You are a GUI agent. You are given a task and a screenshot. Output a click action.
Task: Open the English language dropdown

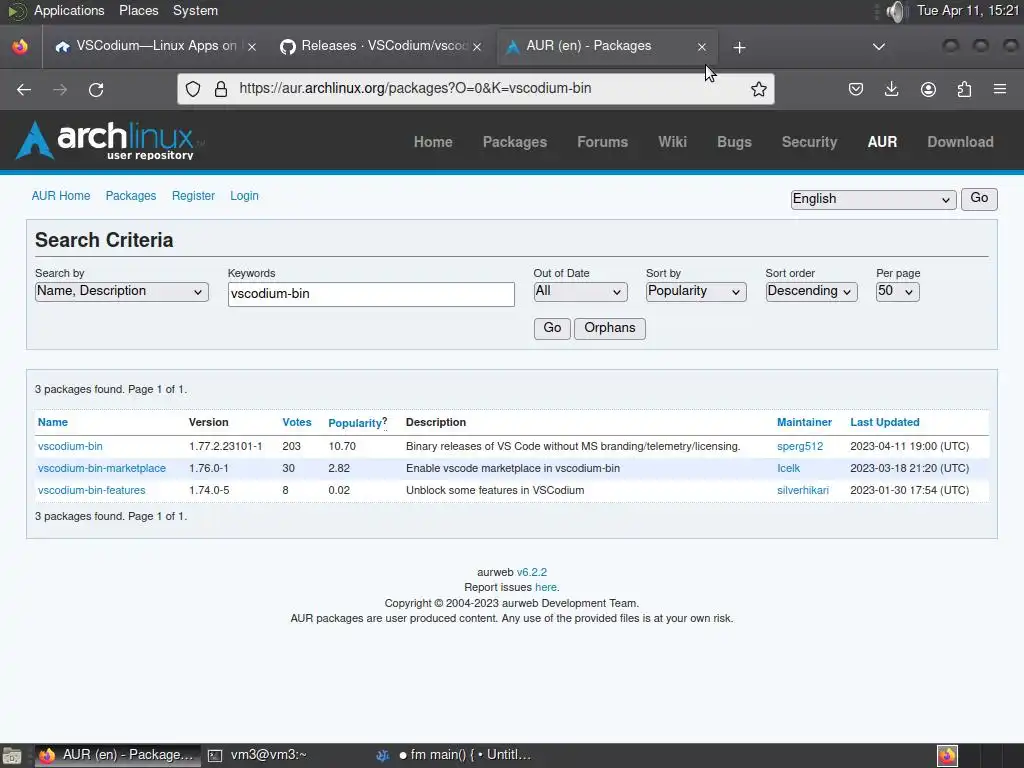tap(873, 199)
